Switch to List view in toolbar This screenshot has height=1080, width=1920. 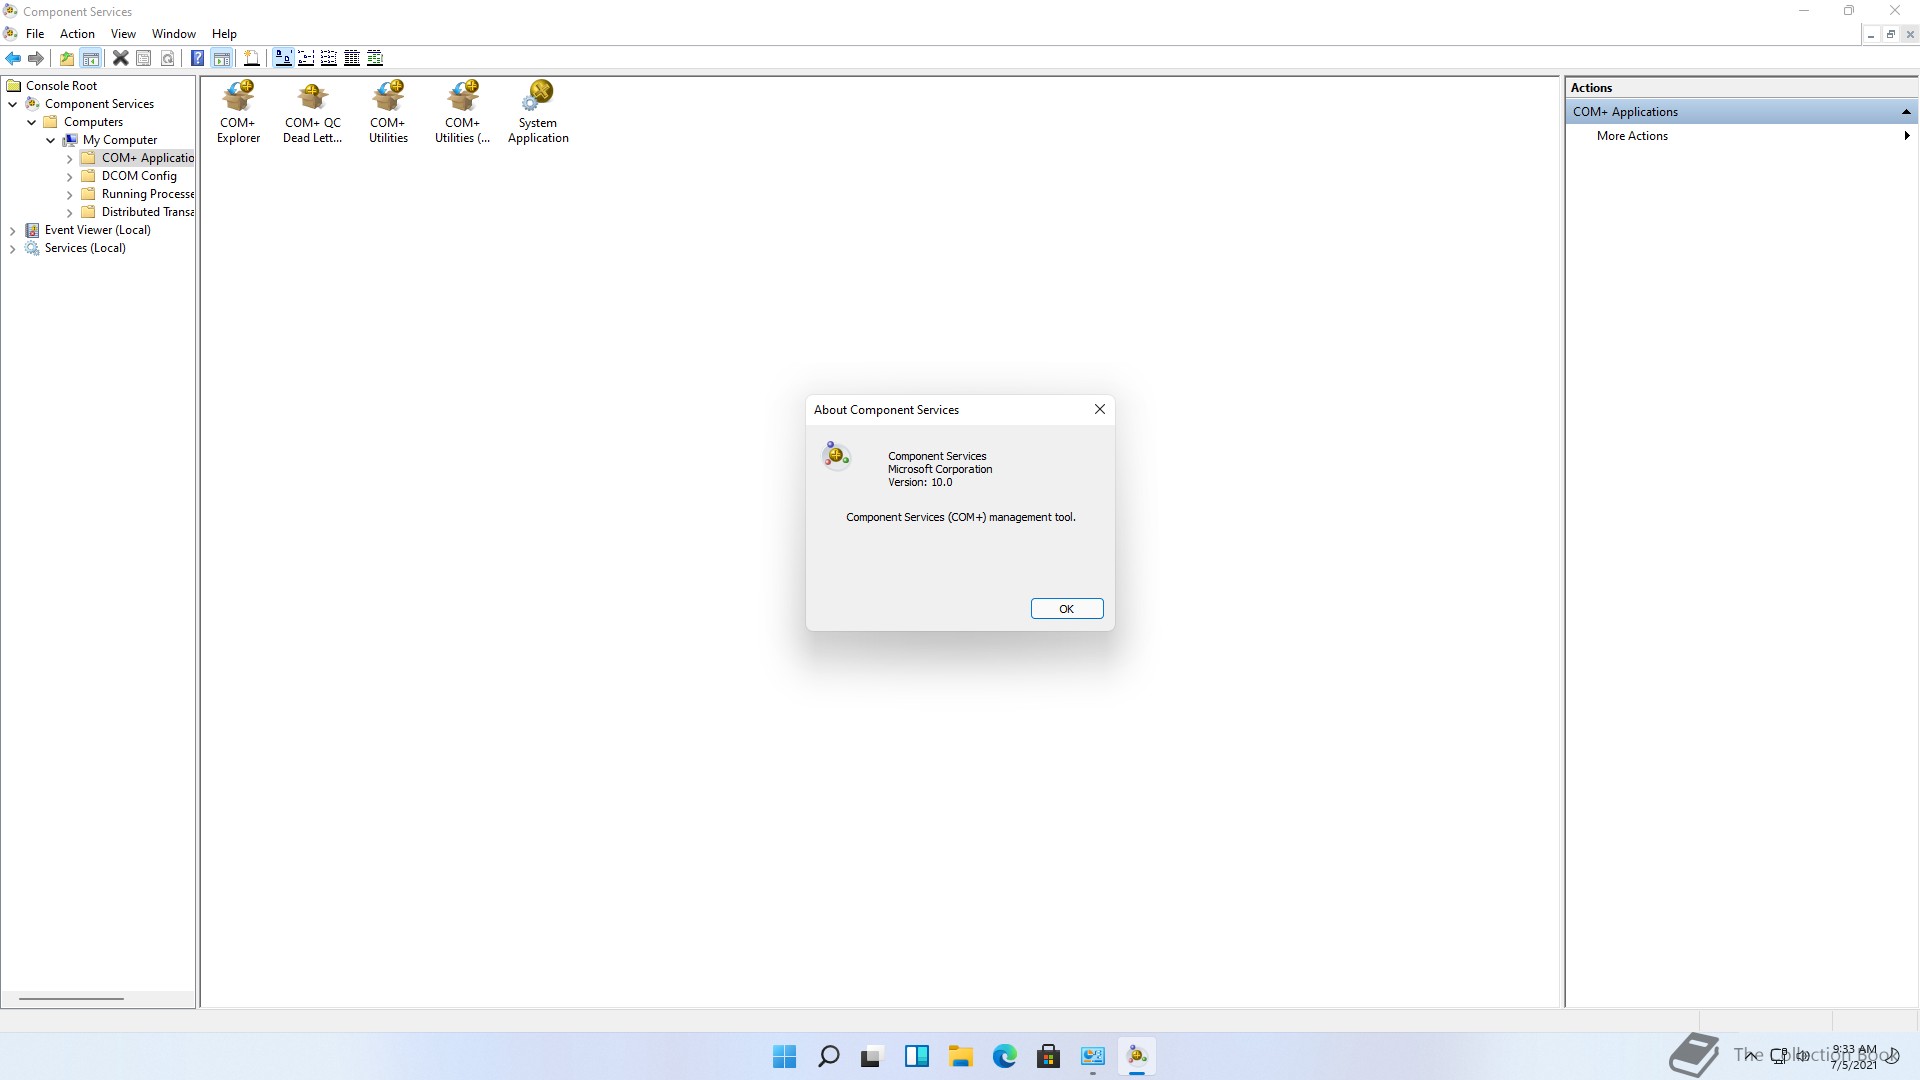(329, 58)
